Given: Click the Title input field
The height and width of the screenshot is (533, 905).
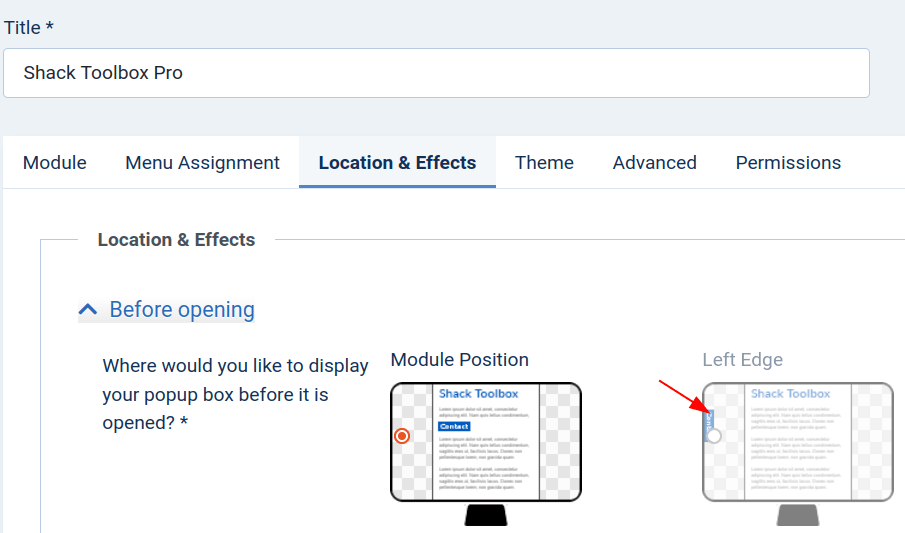Looking at the screenshot, I should point(436,73).
